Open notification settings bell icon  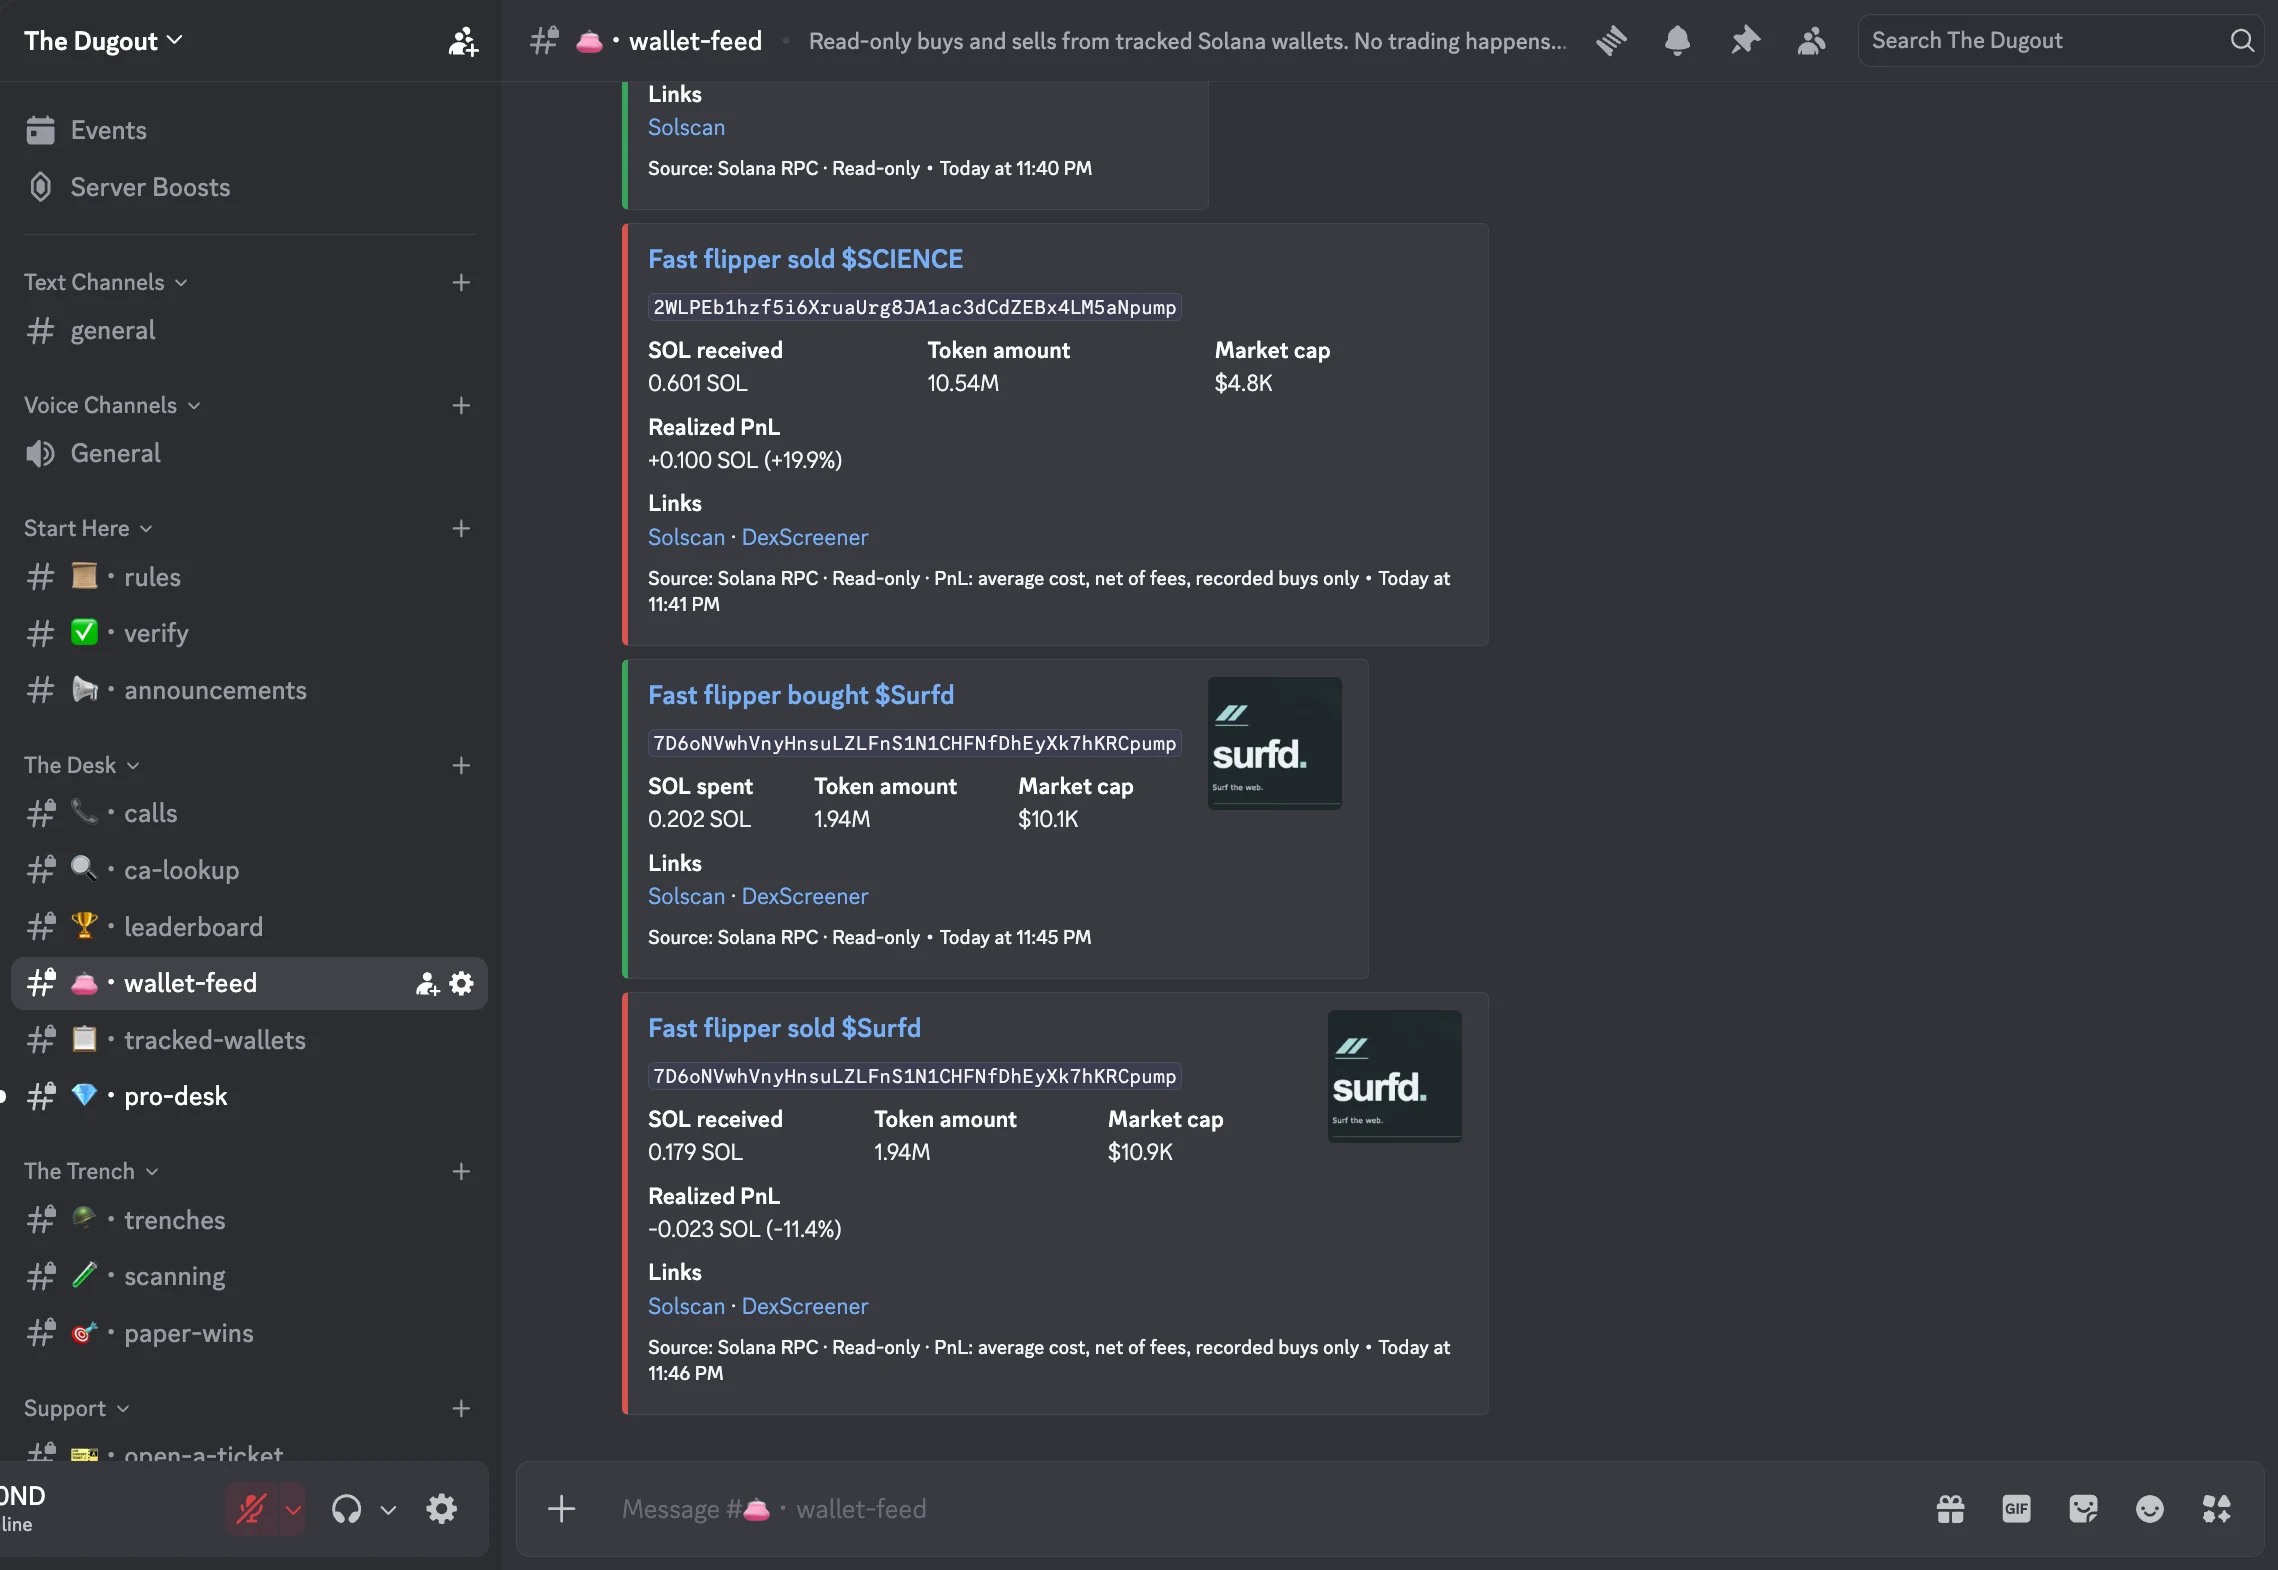[x=1678, y=41]
